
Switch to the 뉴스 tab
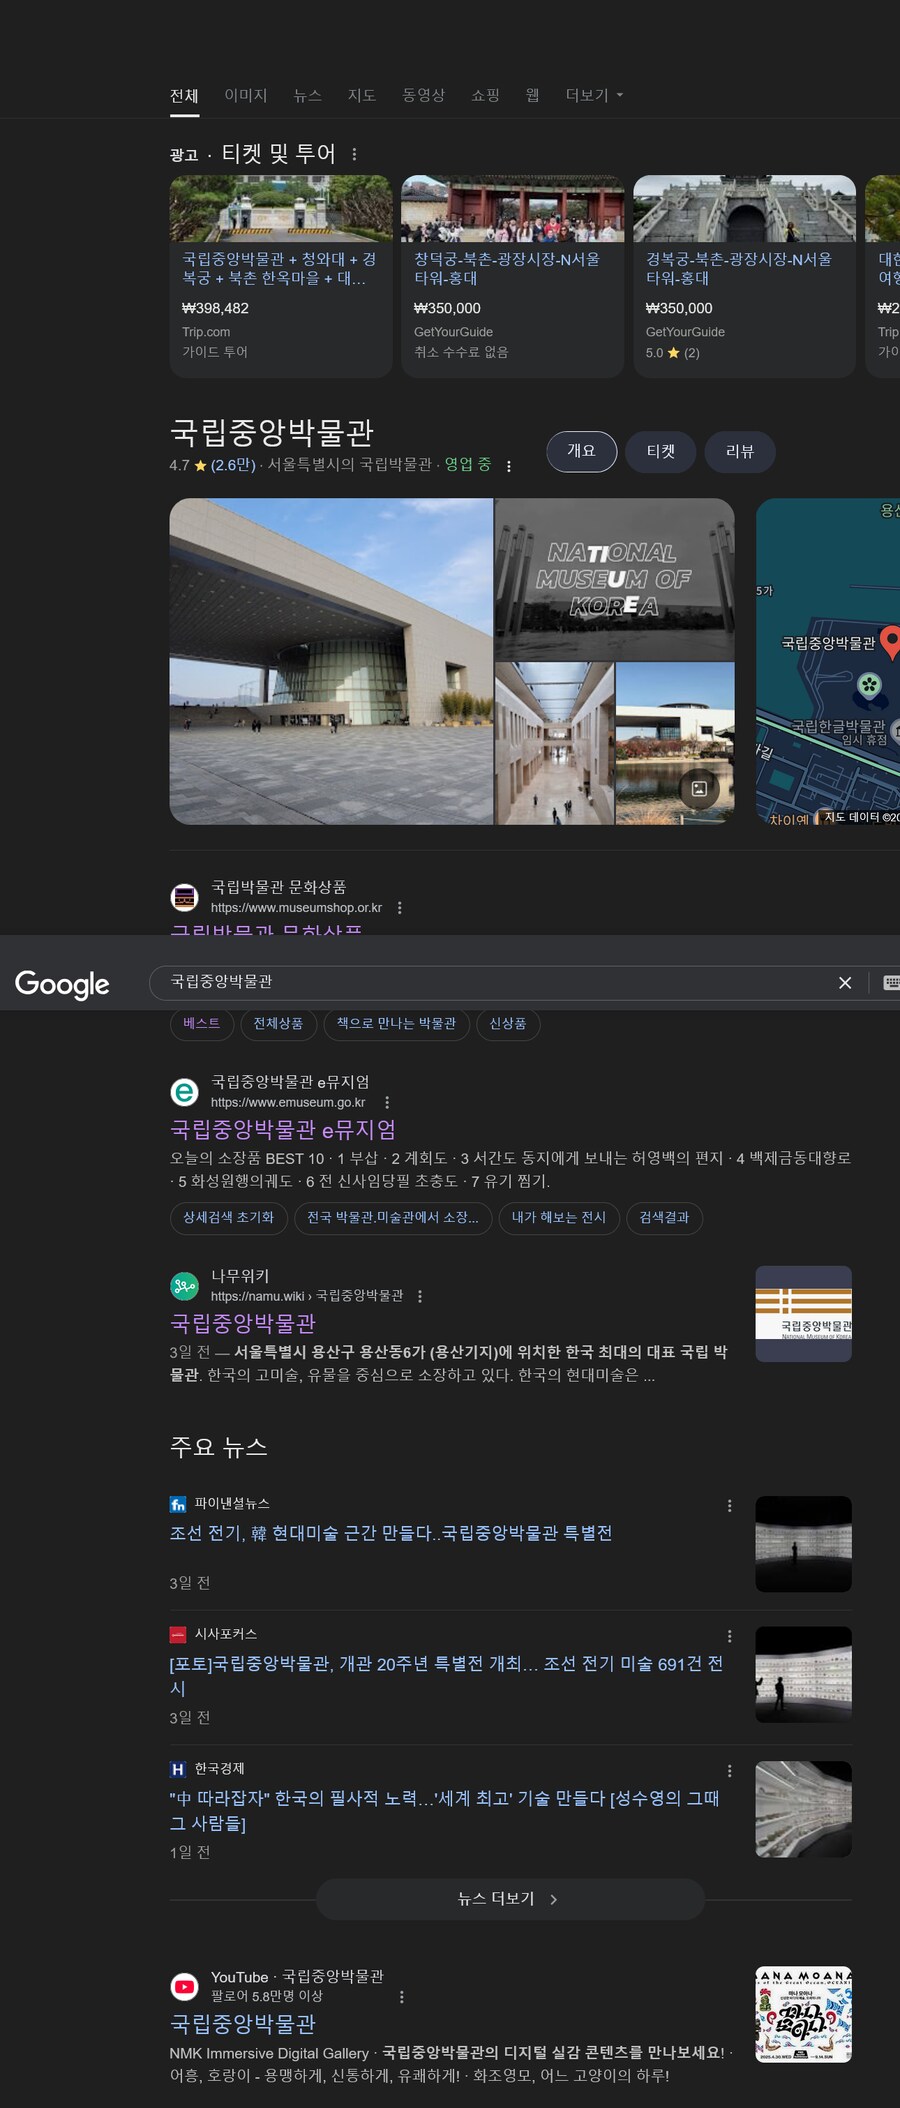tap(307, 95)
